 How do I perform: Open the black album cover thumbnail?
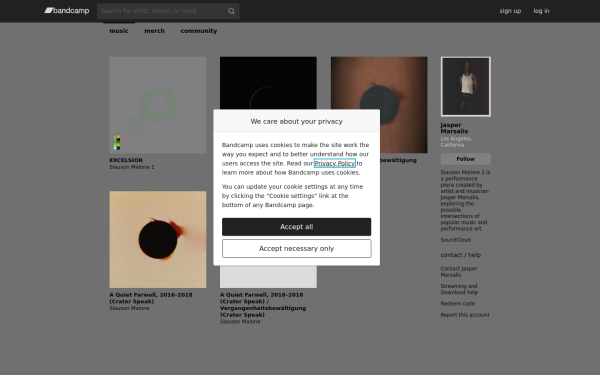pos(268,83)
